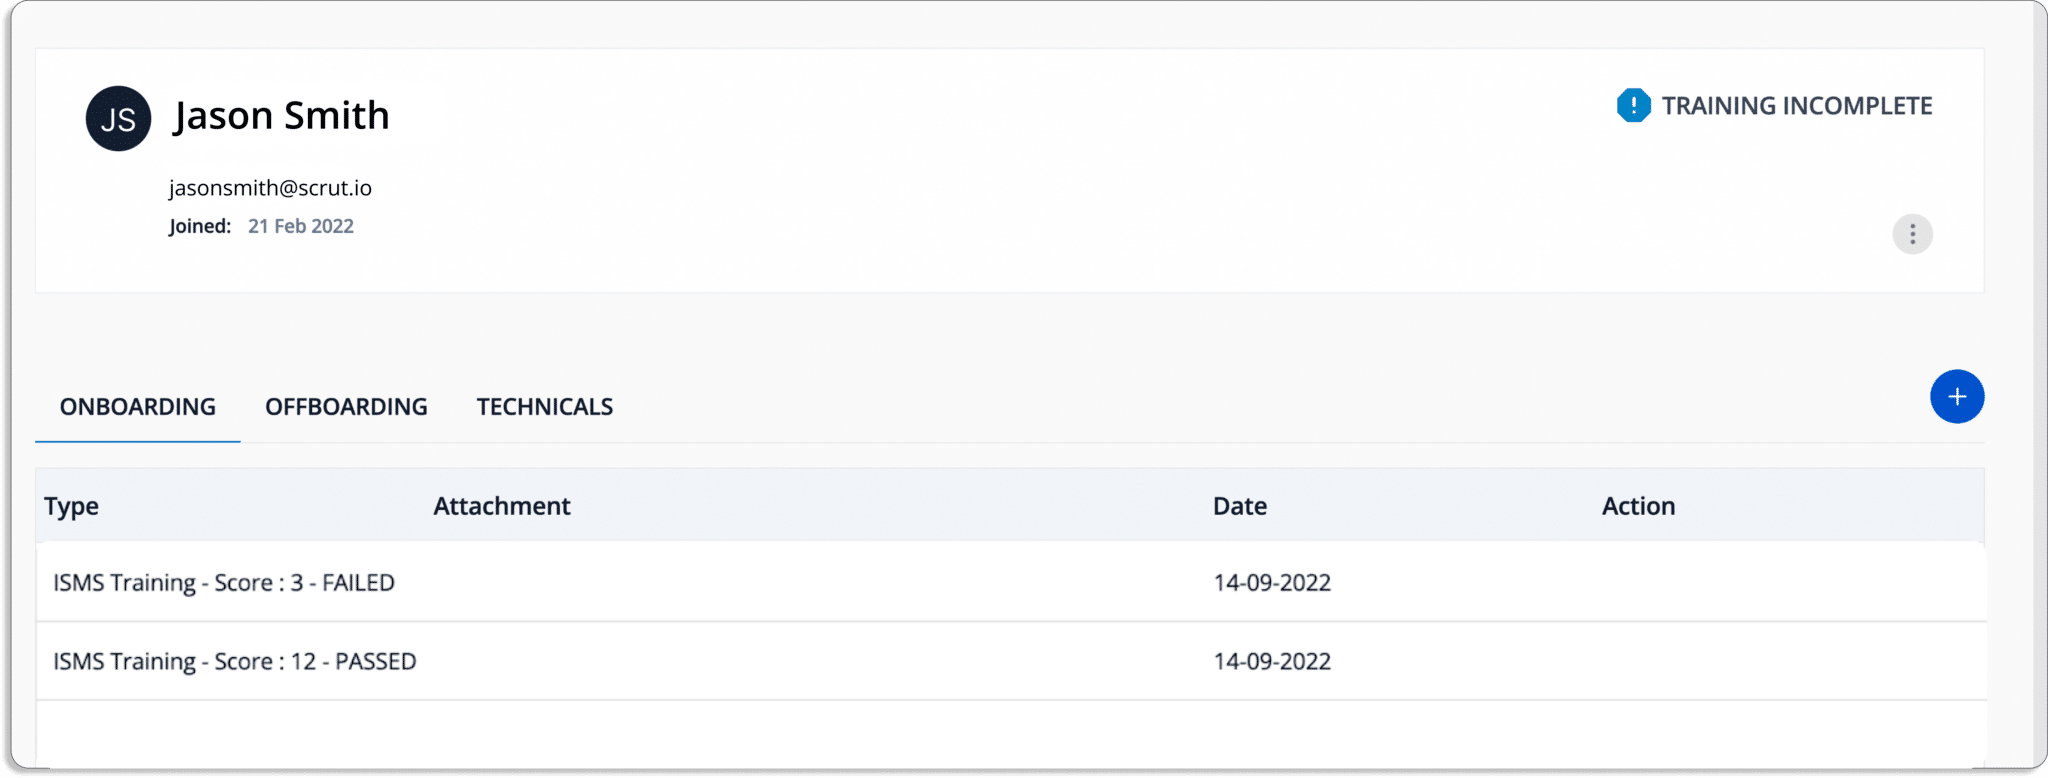2048x778 pixels.
Task: Switch to the OFFBOARDING tab
Action: point(346,407)
